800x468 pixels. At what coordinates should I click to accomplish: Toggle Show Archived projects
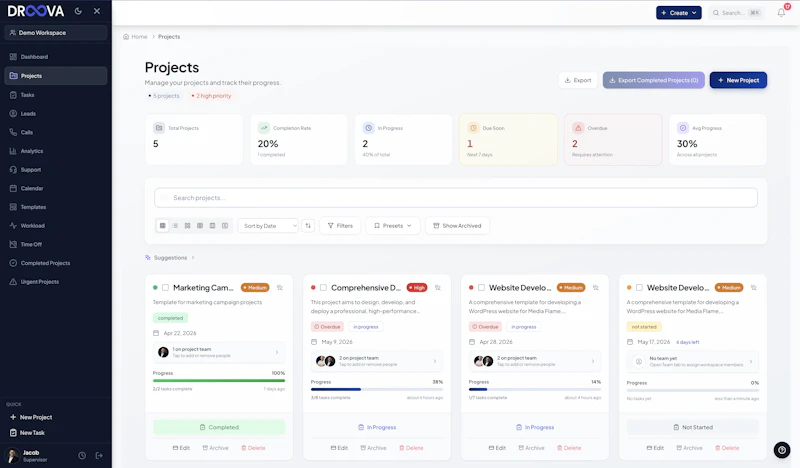pyautogui.click(x=457, y=226)
